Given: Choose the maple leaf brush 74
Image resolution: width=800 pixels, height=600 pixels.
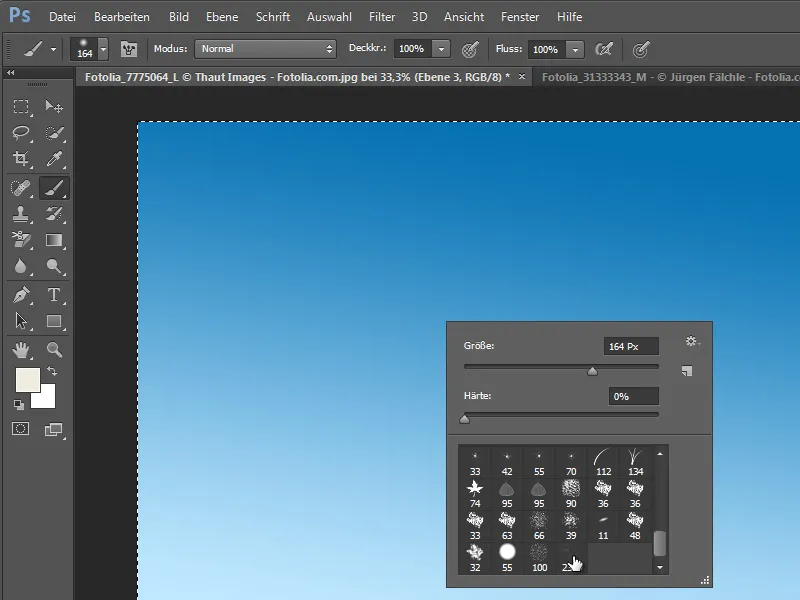Looking at the screenshot, I should point(474,494).
